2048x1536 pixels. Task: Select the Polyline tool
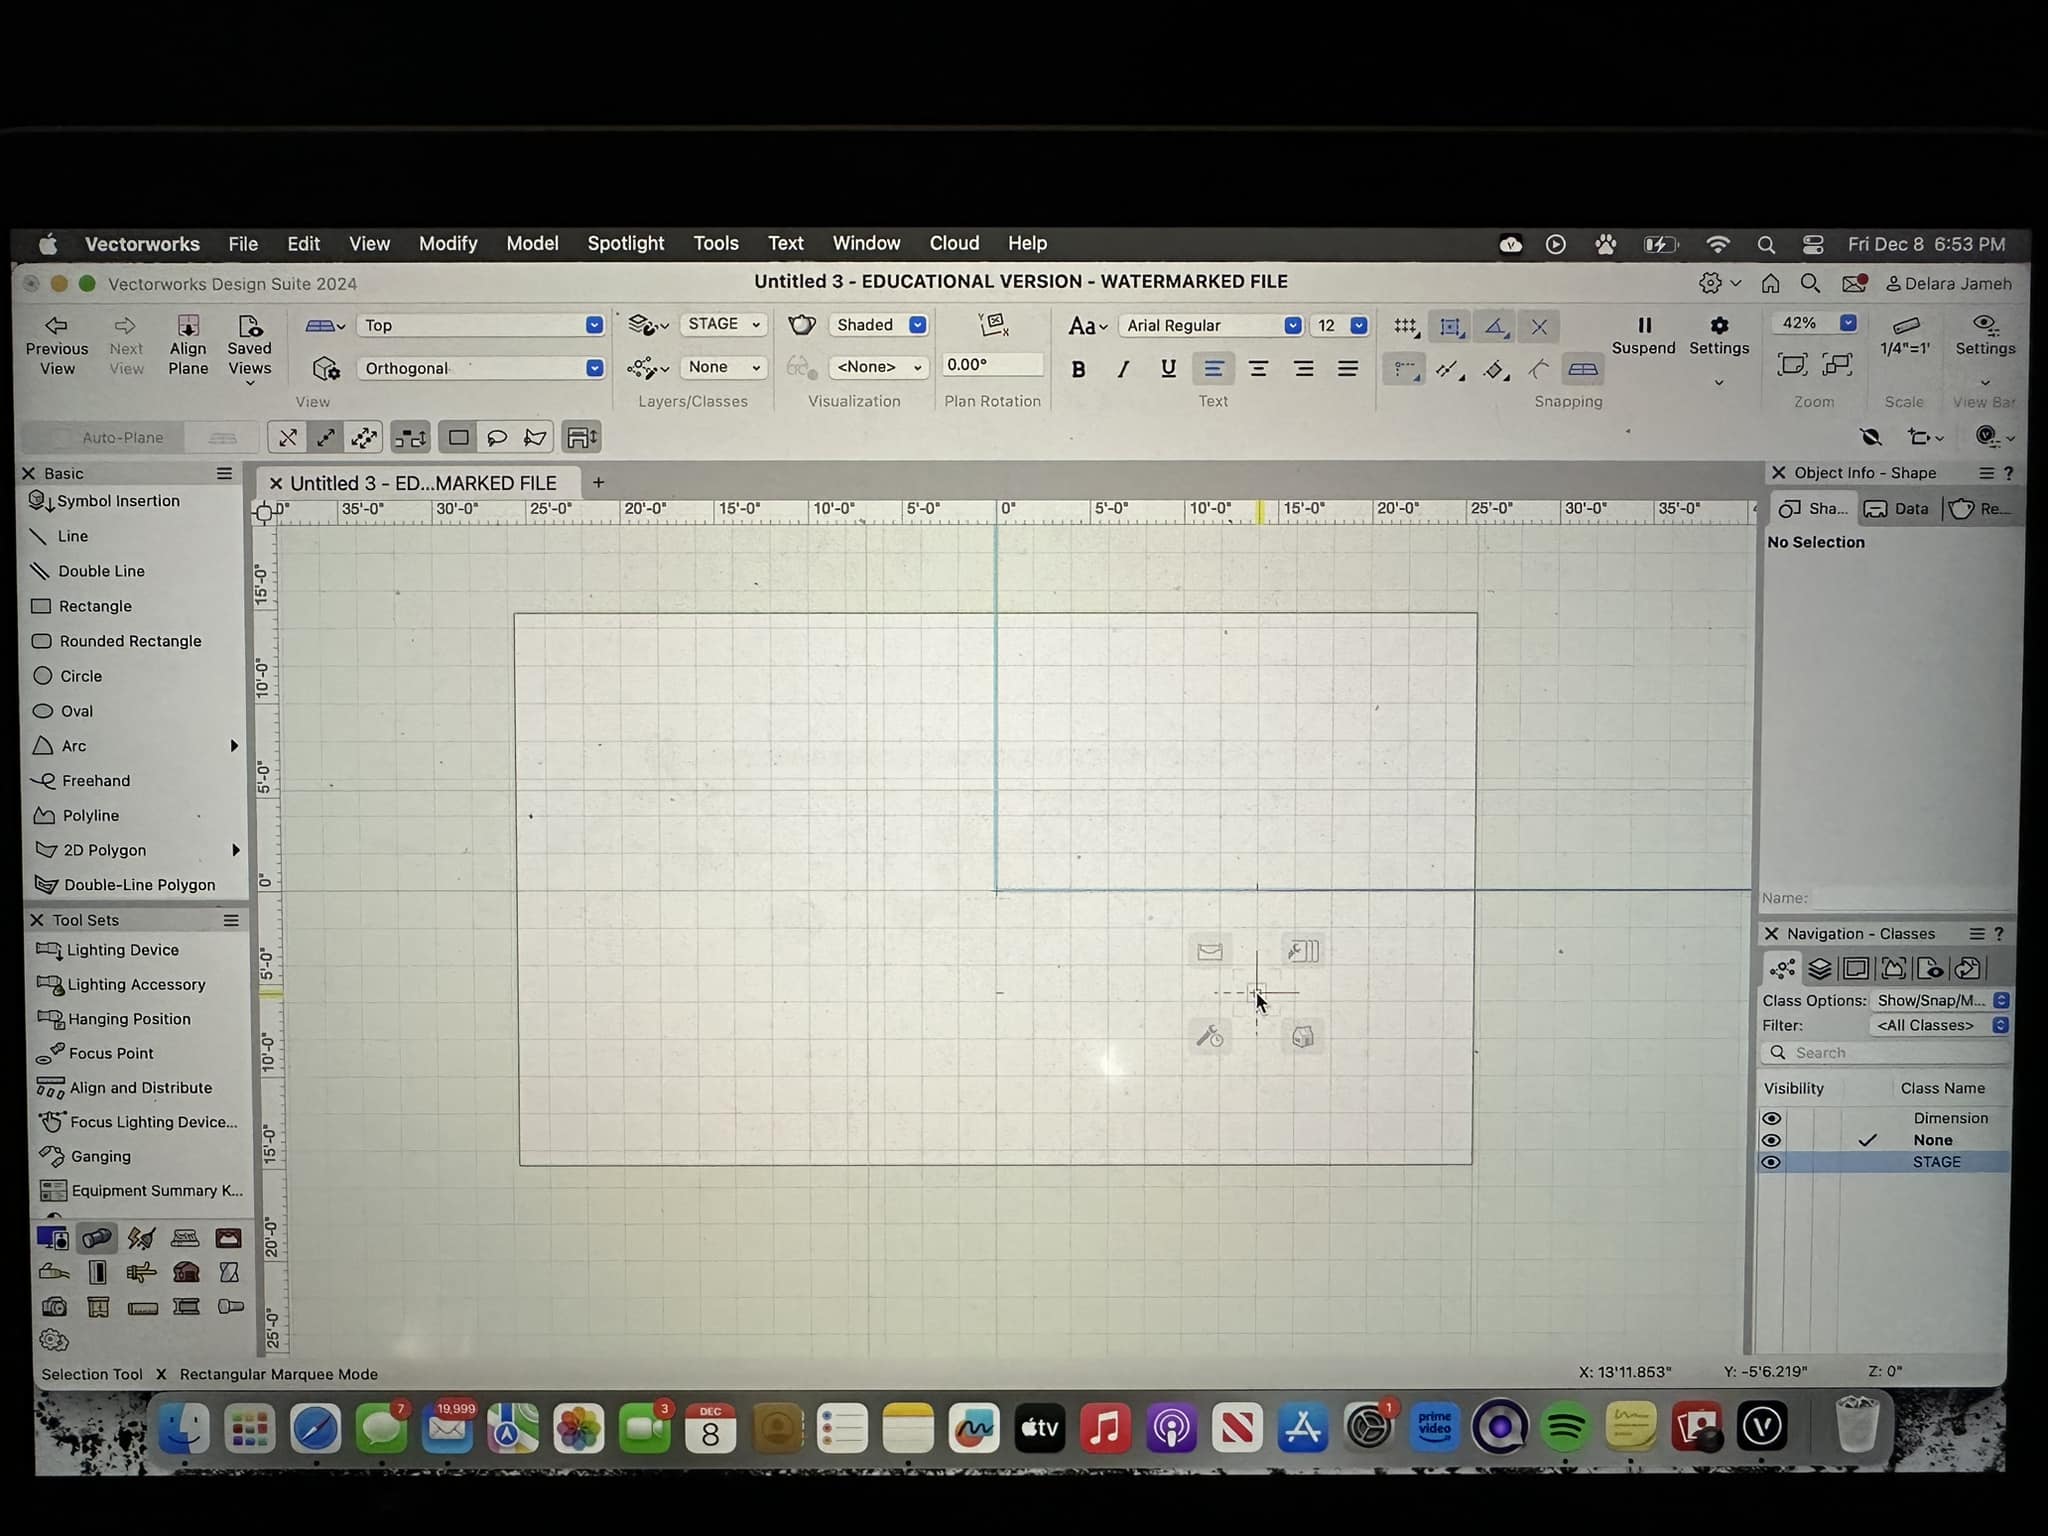coord(76,816)
